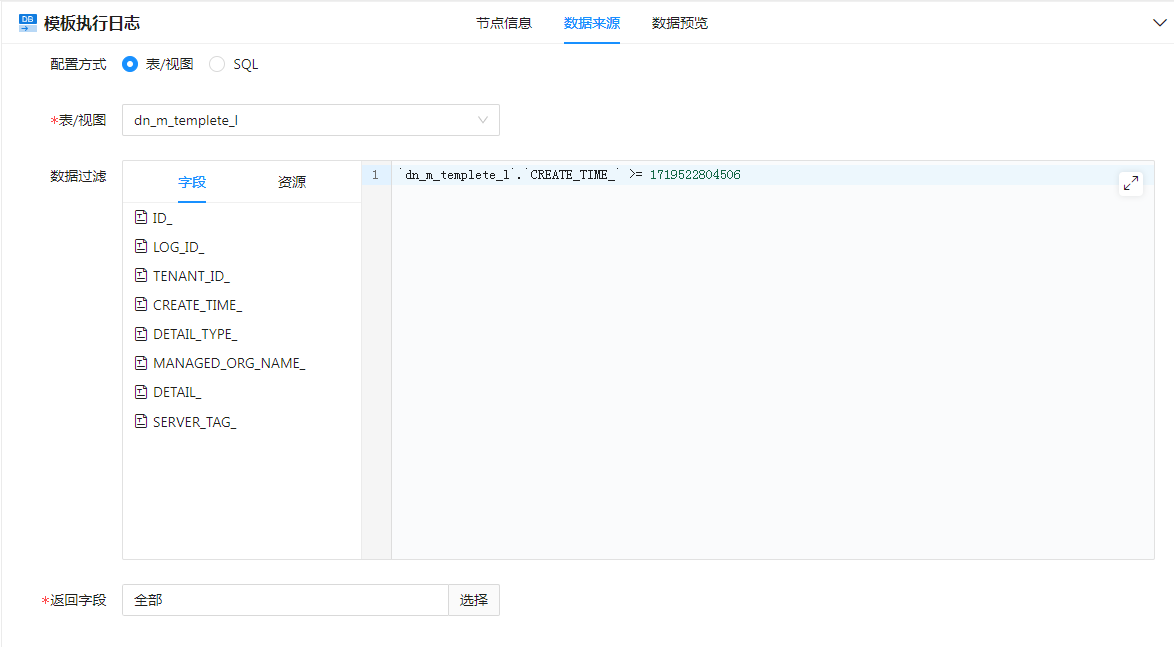Select the SQL radio option
Image resolution: width=1174 pixels, height=647 pixels.
tap(217, 64)
